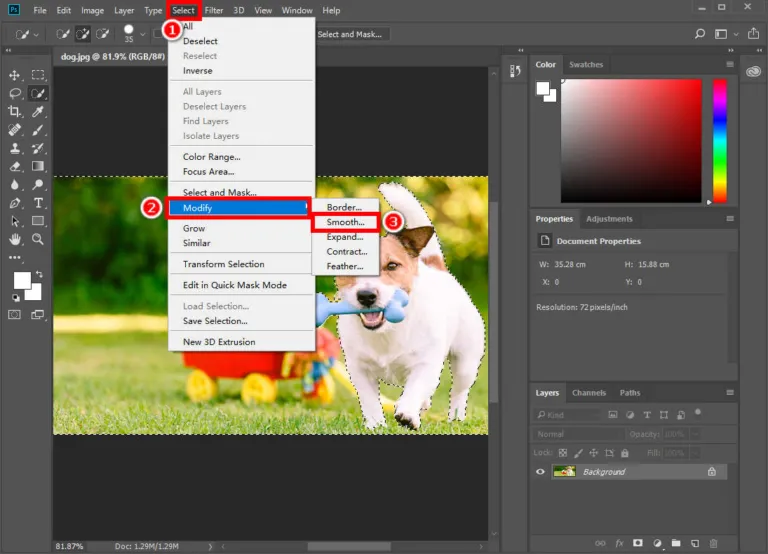Viewport: 768px width, 554px height.
Task: Select the Crop tool
Action: [15, 111]
